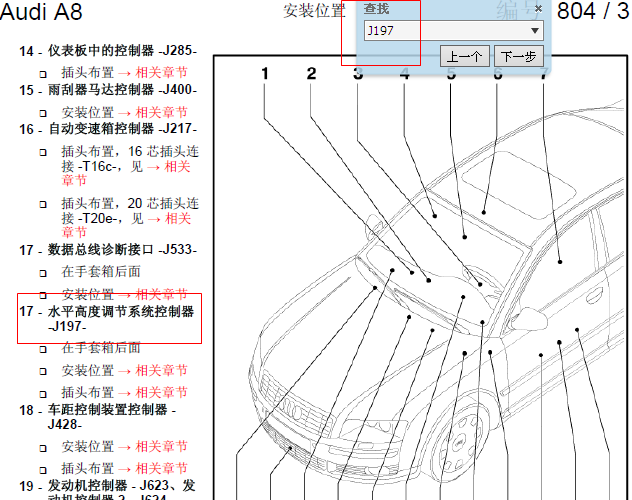Click the 安装位置 page header text

(314, 10)
